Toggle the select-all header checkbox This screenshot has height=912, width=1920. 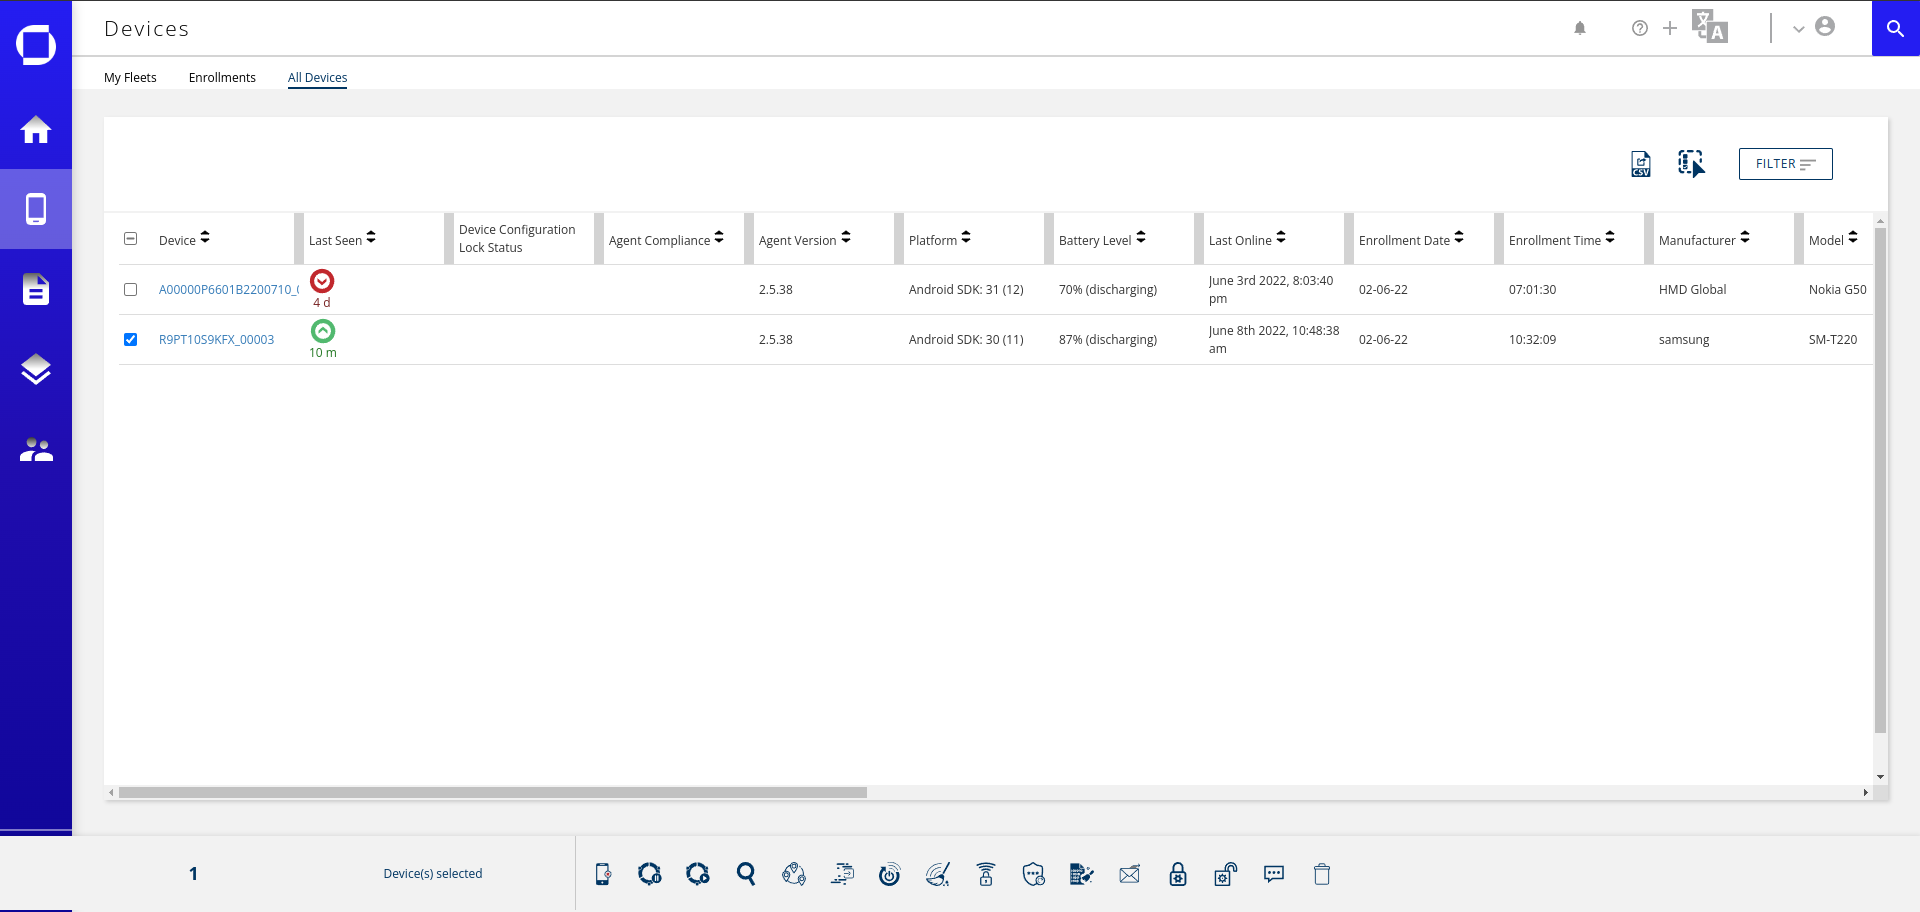coord(130,239)
